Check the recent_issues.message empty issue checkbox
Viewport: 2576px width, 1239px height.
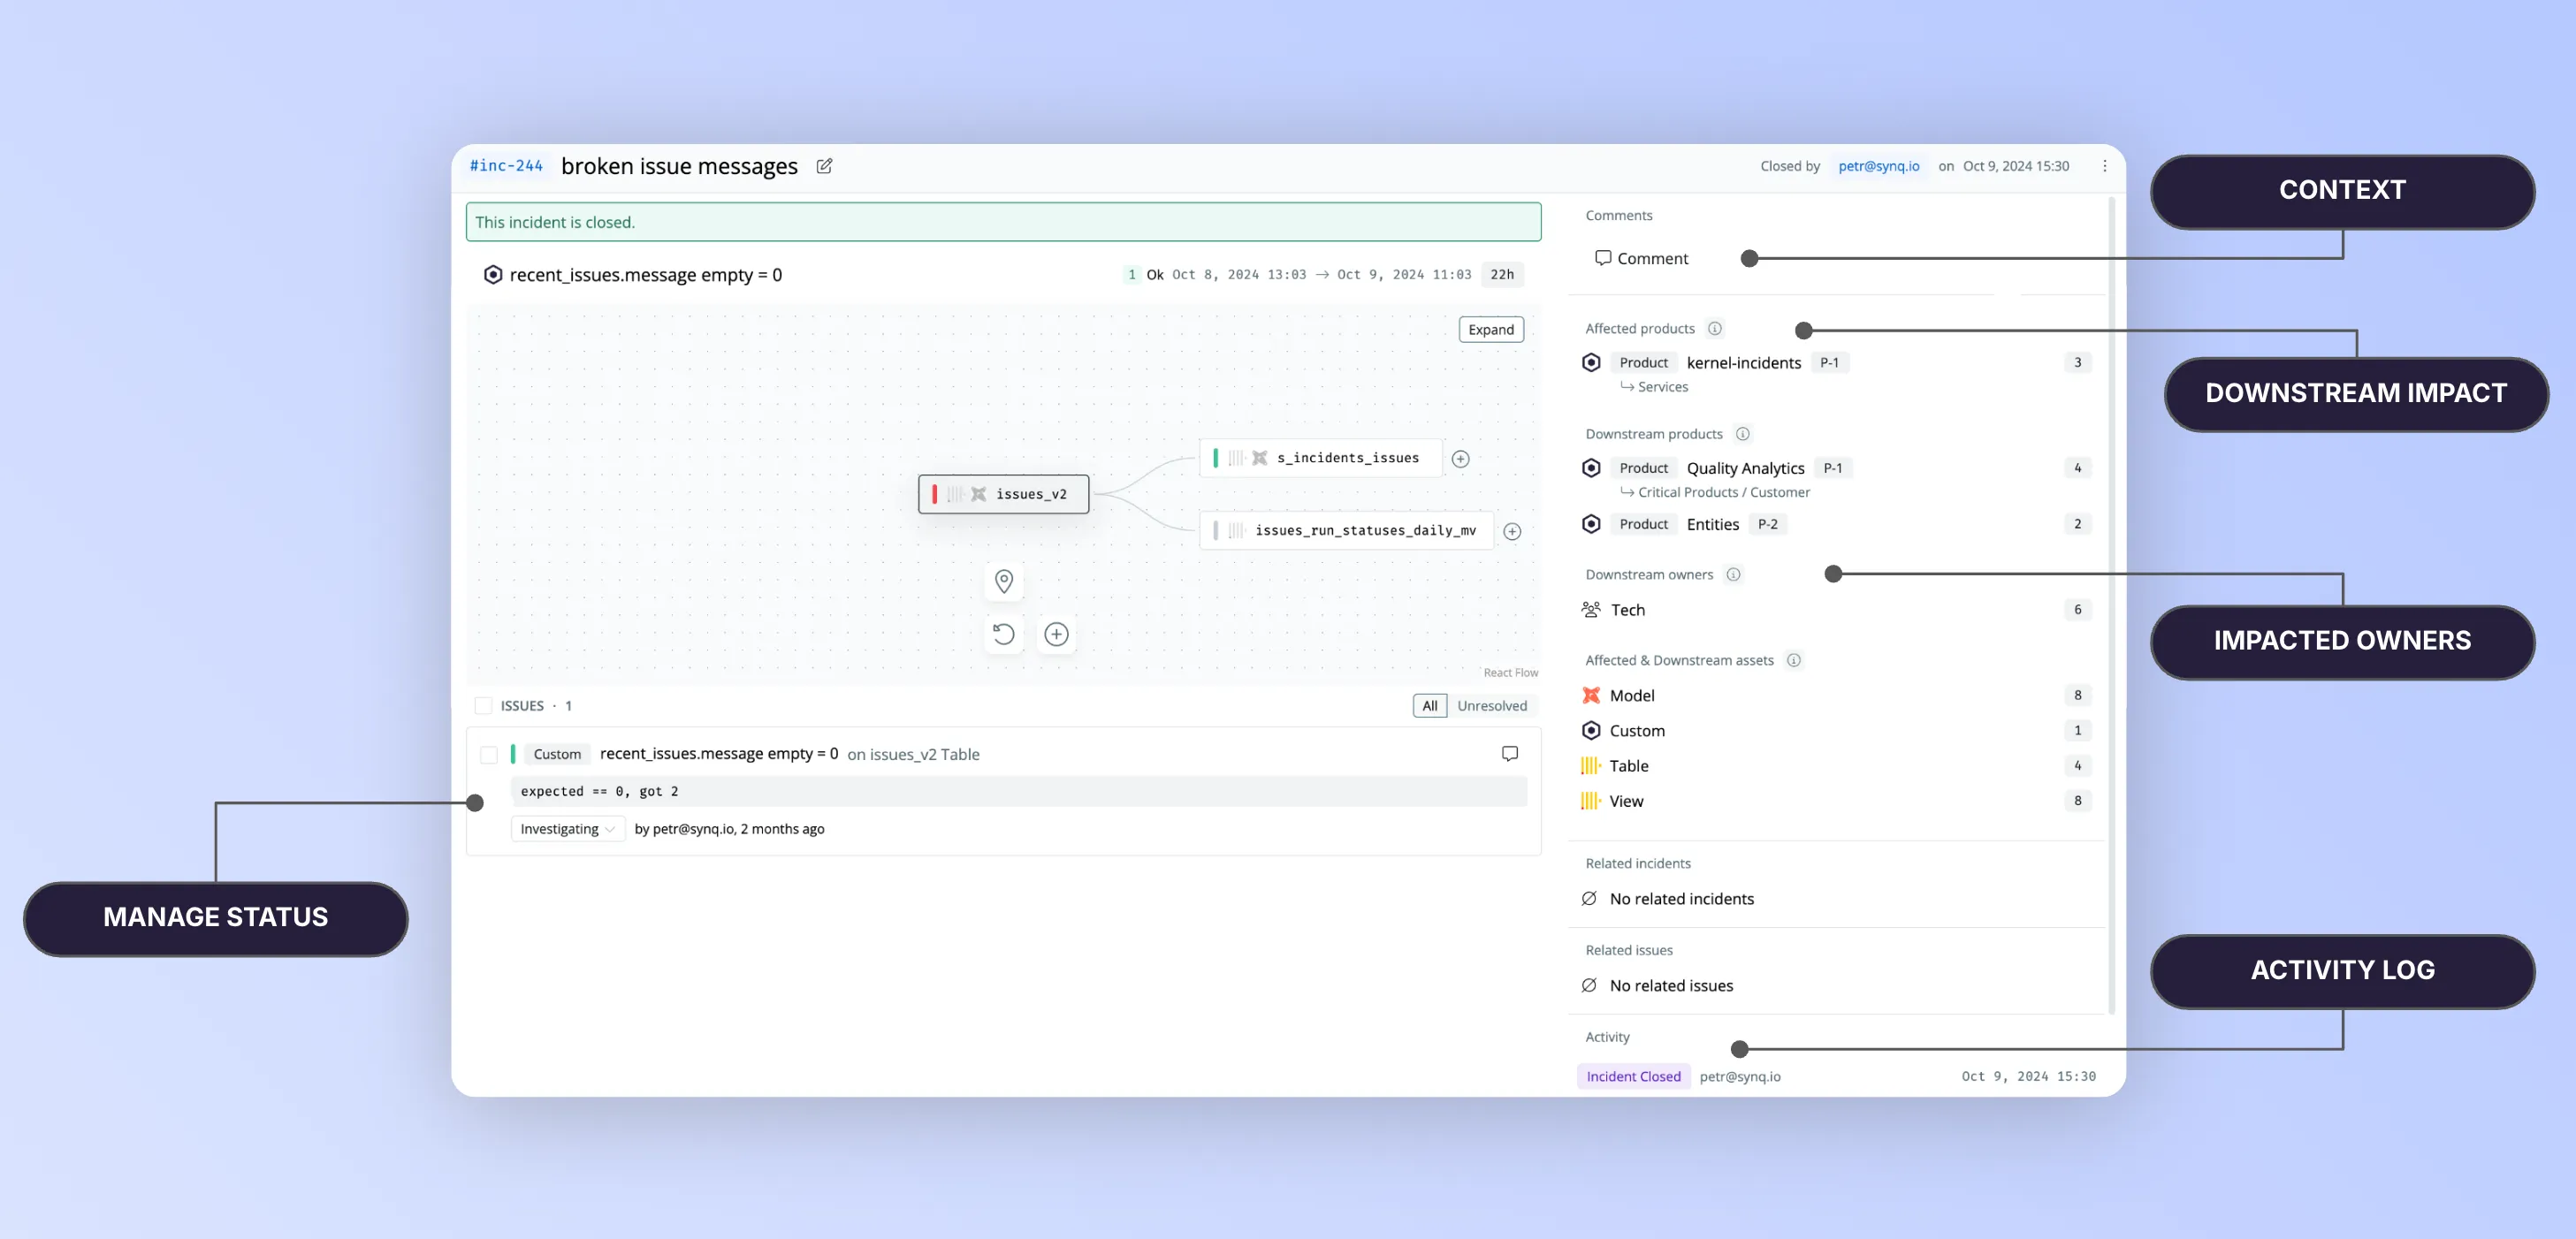(x=489, y=755)
